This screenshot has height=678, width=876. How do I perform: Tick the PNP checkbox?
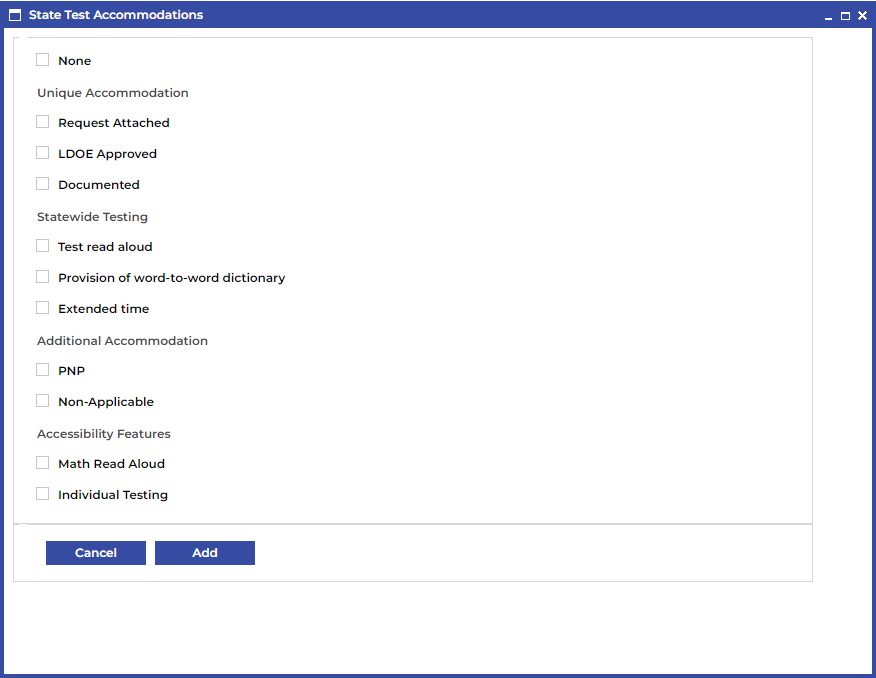43,370
